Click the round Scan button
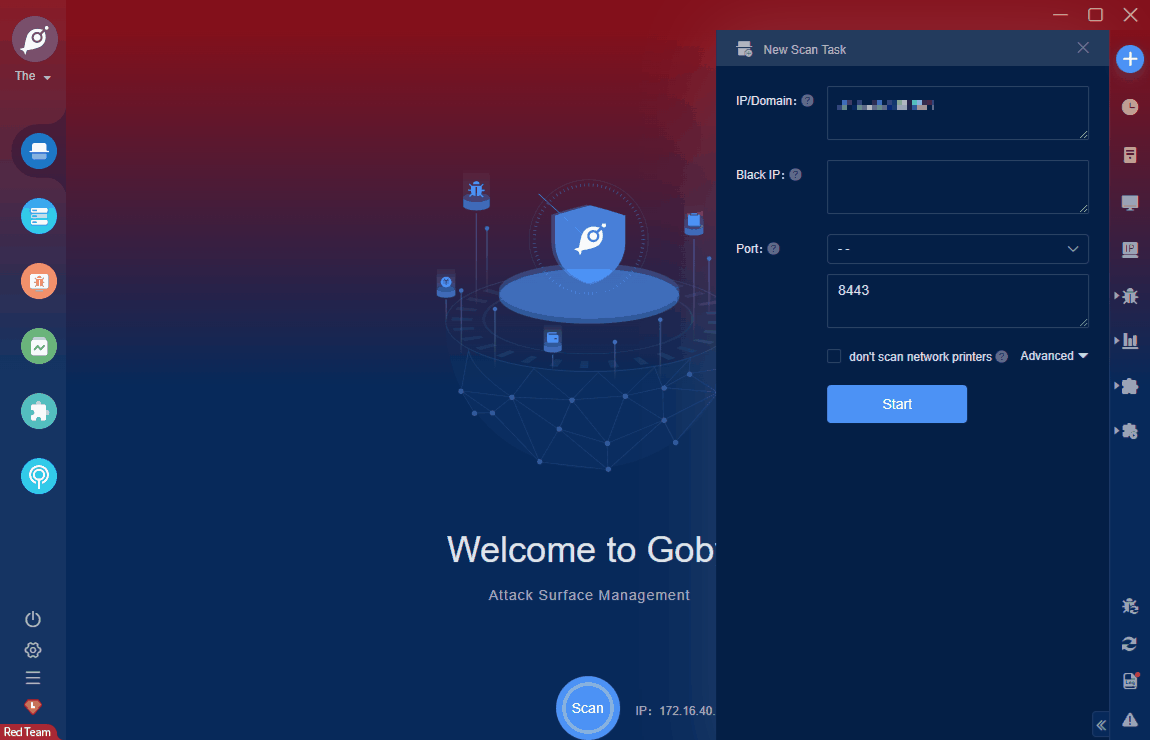 [587, 708]
